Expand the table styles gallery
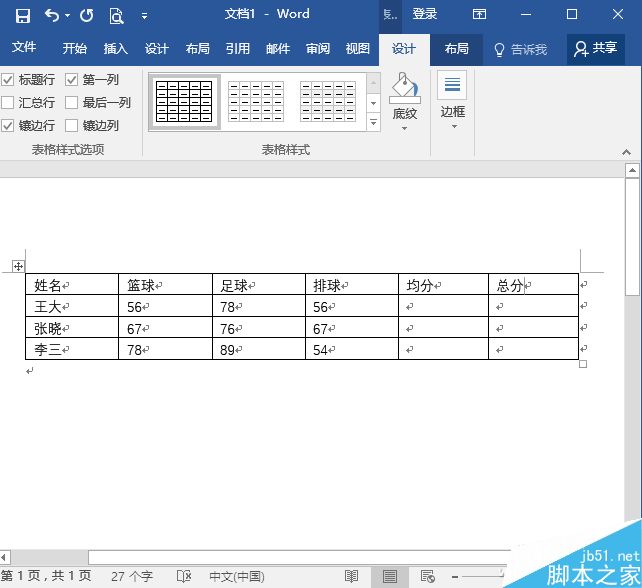This screenshot has height=588, width=642. coord(373,123)
